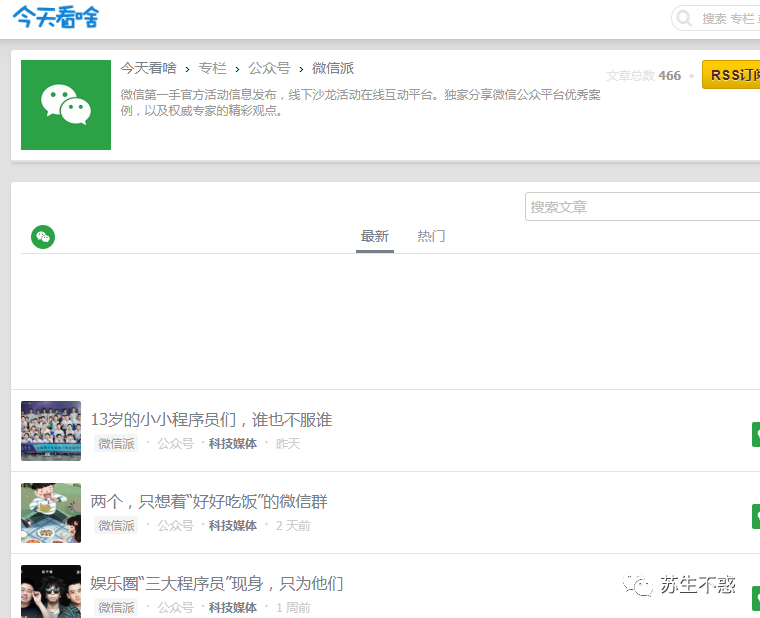This screenshot has width=760, height=618.
Task: Click 微信派 tag under 好好吃饭 article
Action: pos(116,525)
